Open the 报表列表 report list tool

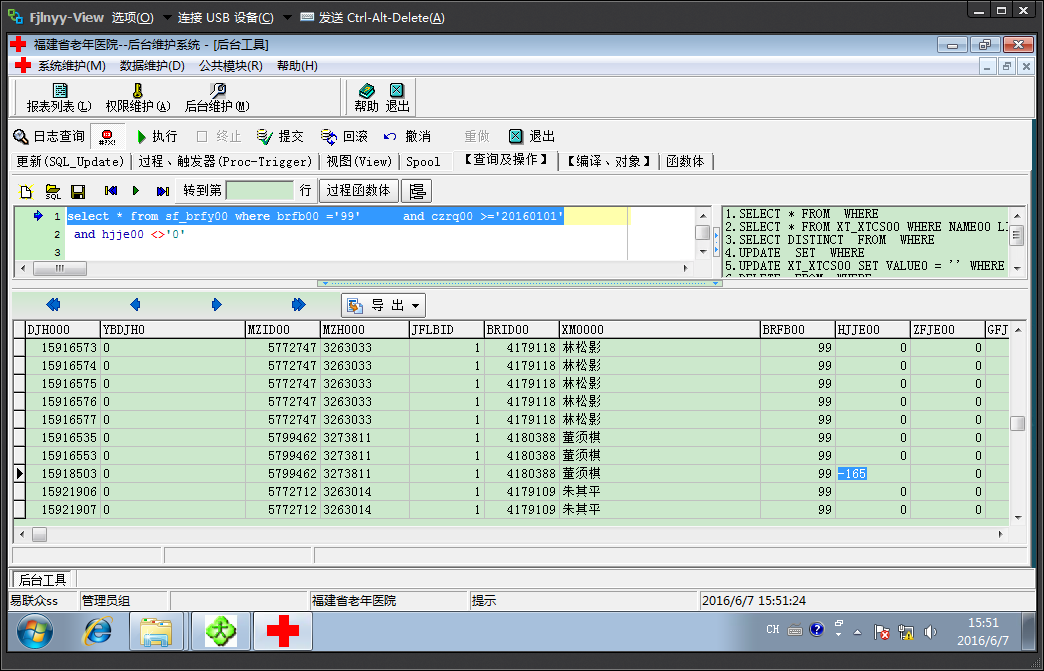[x=59, y=98]
